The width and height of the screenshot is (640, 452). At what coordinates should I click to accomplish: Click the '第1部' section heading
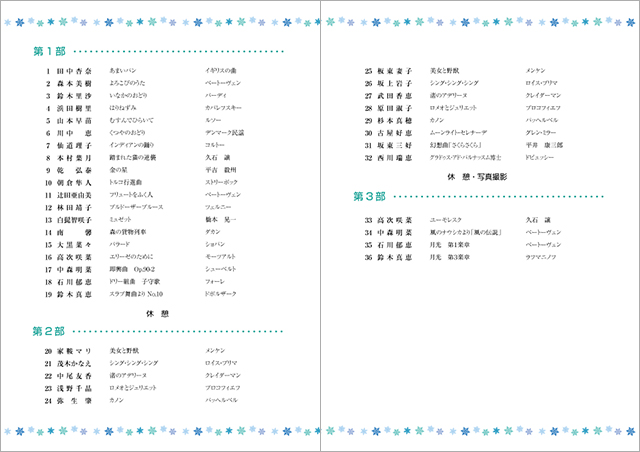click(49, 51)
